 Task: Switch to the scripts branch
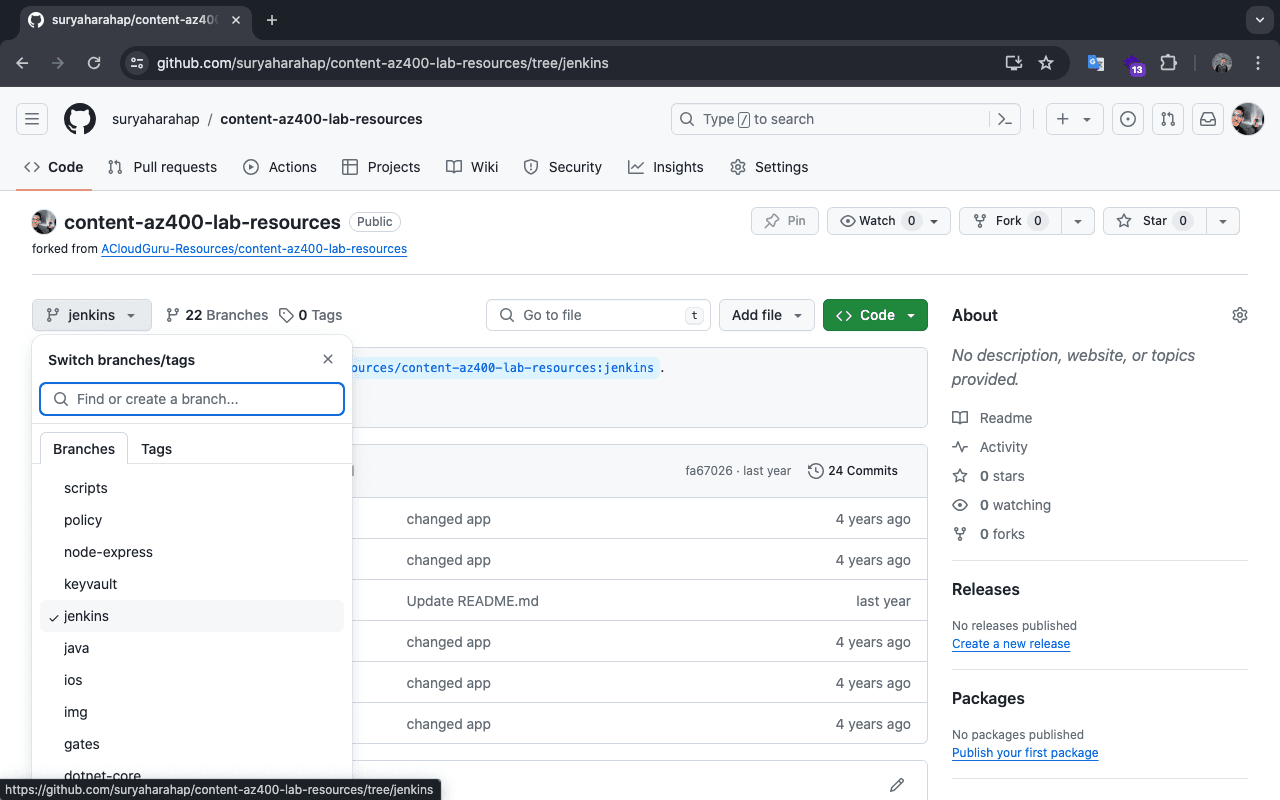coord(192,488)
